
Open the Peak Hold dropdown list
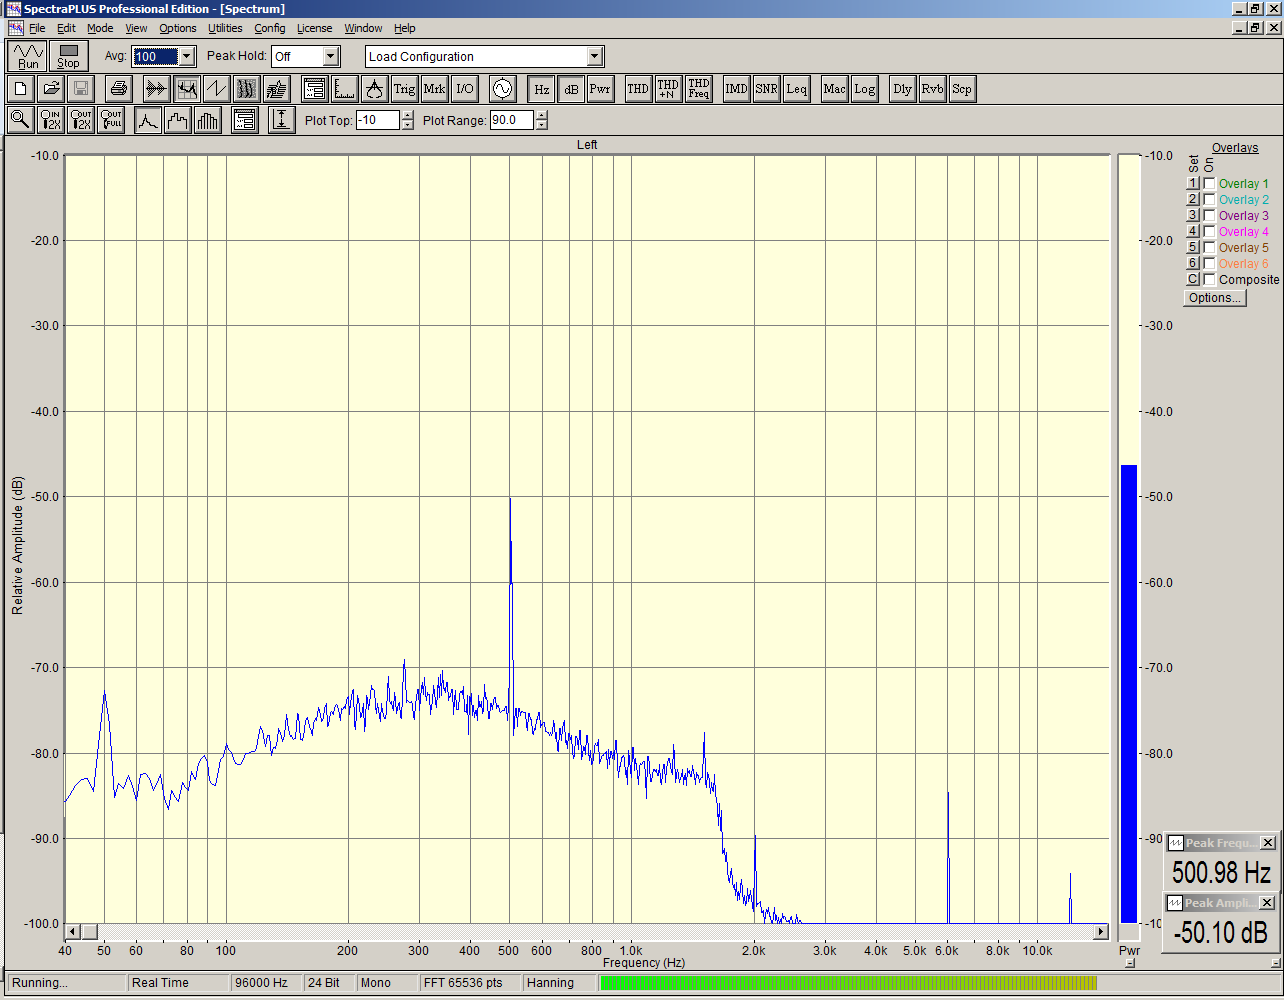click(331, 57)
